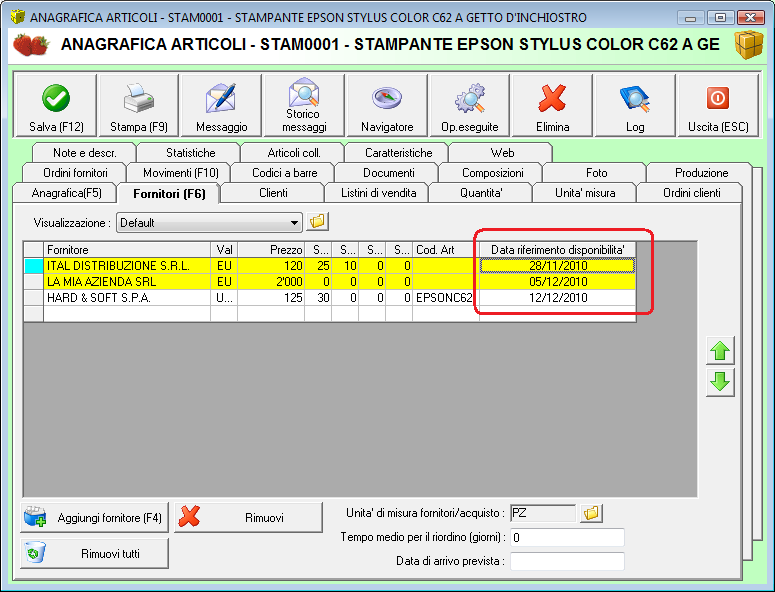
Task: Click price cell 2'000
Action: [271, 282]
